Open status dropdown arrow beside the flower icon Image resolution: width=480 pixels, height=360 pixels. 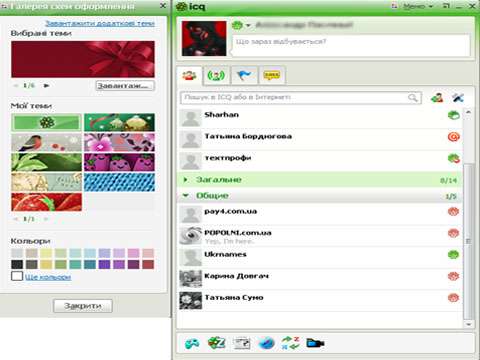pos(248,25)
